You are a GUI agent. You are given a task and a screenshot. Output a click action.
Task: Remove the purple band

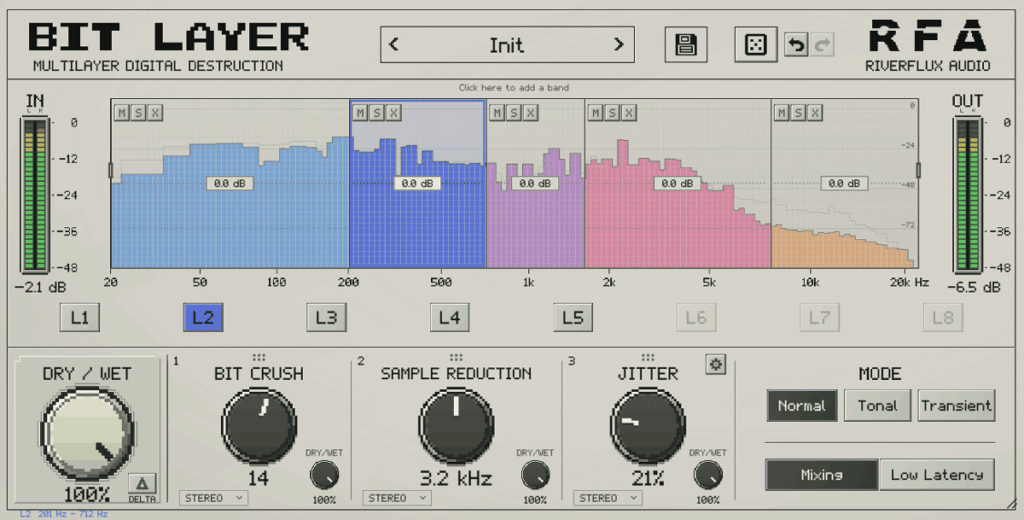530,113
